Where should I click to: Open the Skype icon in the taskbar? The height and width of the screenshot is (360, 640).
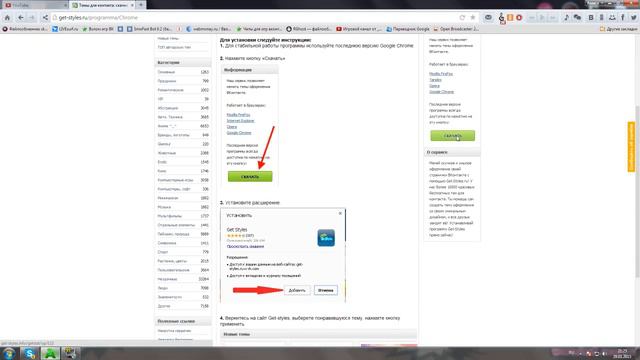pyautogui.click(x=29, y=353)
